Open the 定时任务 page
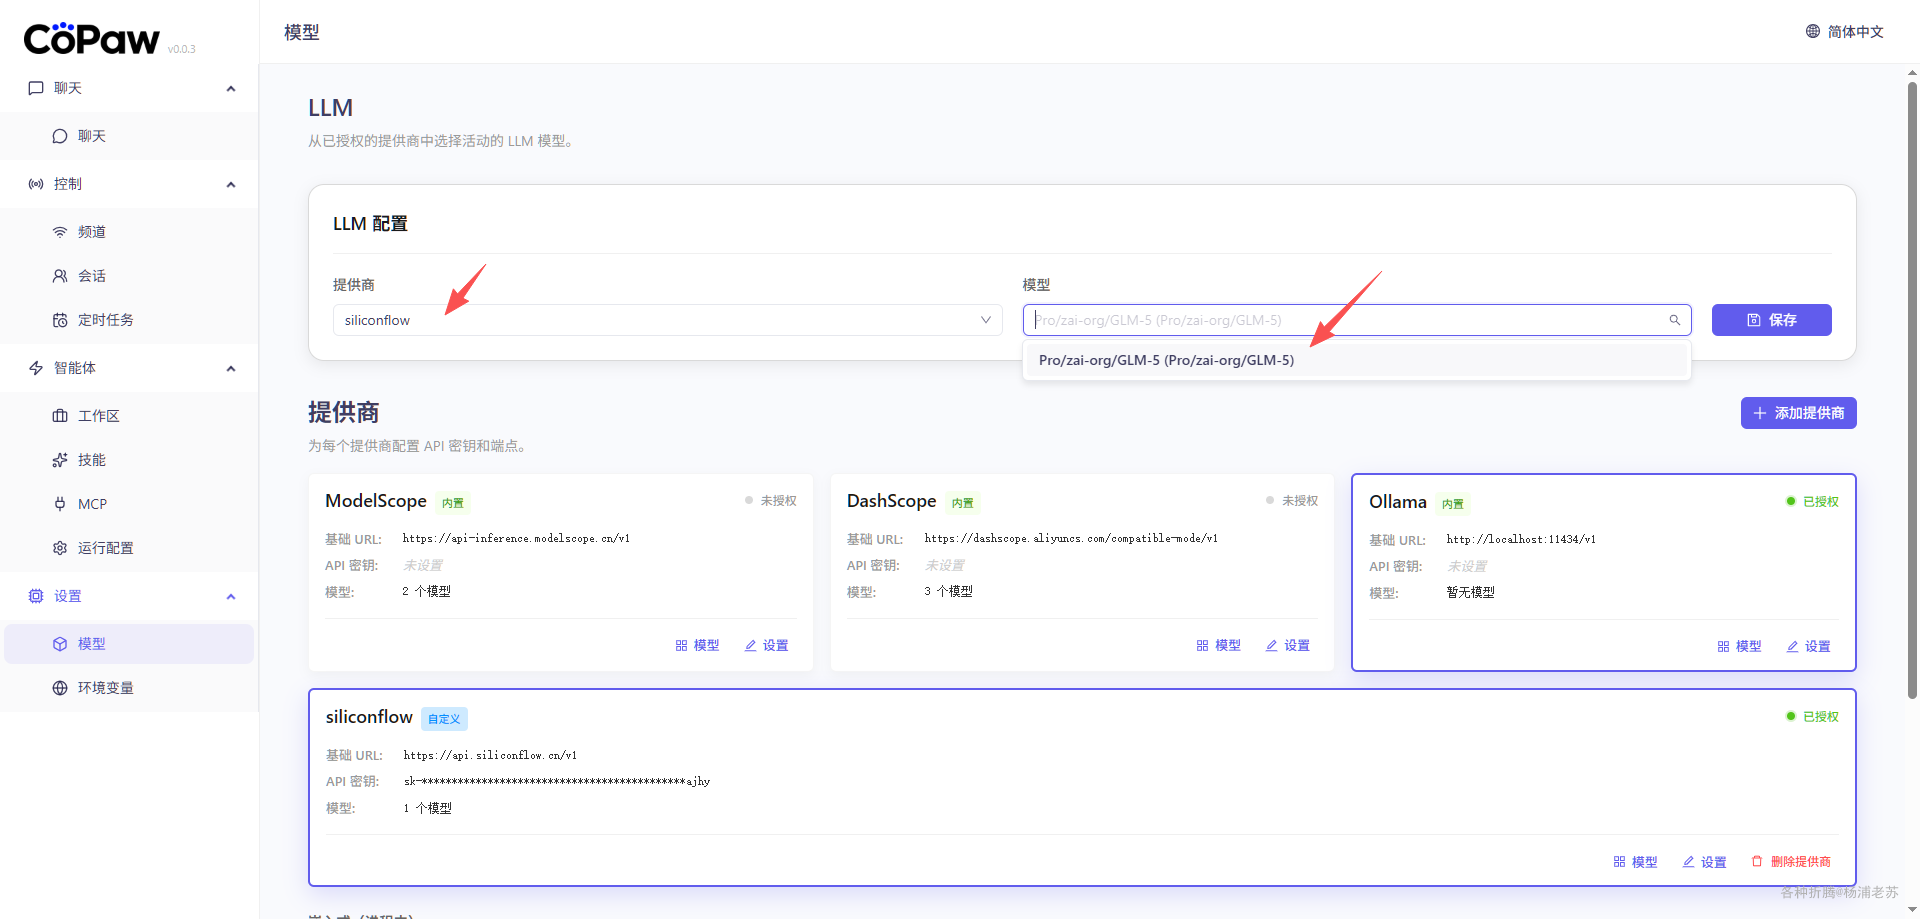Viewport: 1920px width, 919px height. 129,320
